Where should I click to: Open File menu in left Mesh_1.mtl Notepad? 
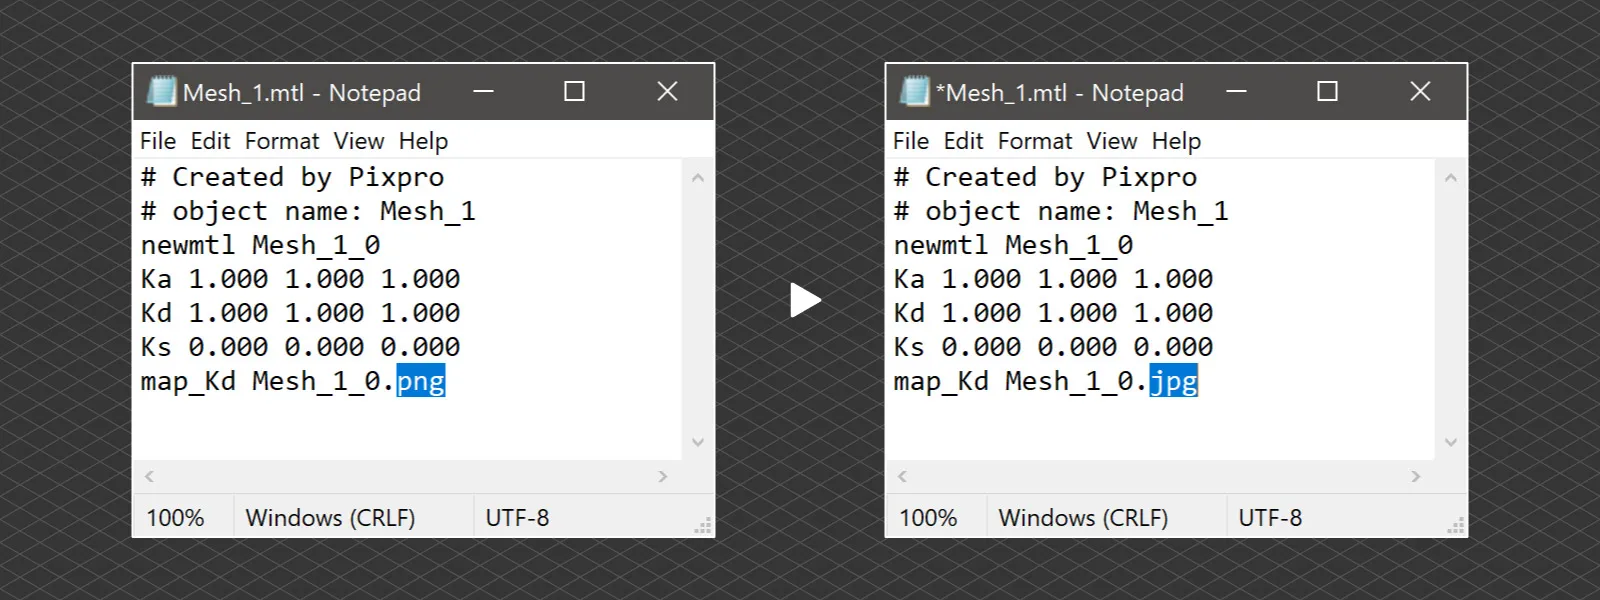158,141
